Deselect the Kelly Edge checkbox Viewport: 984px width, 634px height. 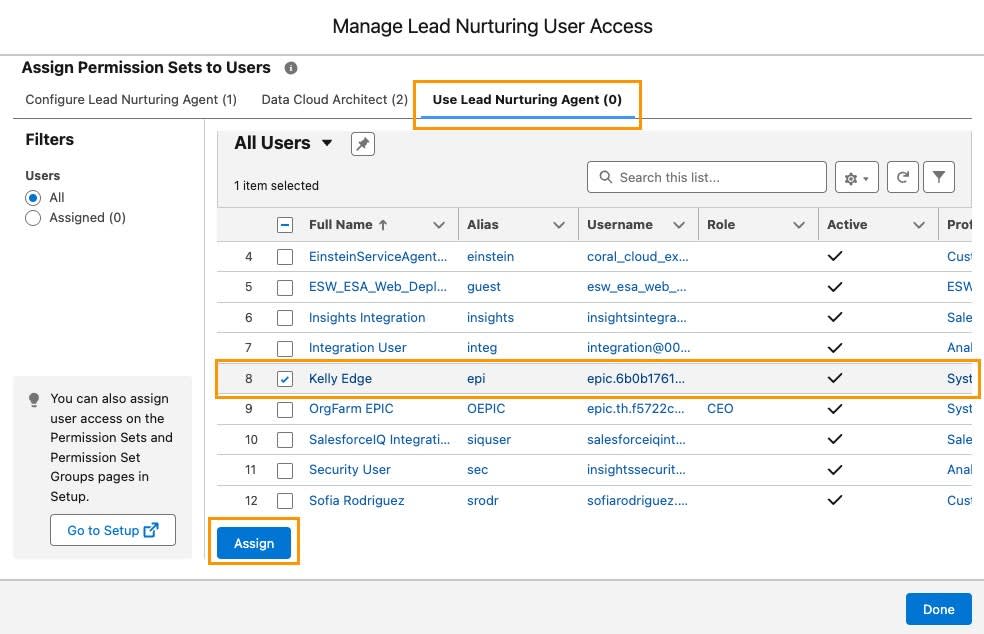(285, 378)
